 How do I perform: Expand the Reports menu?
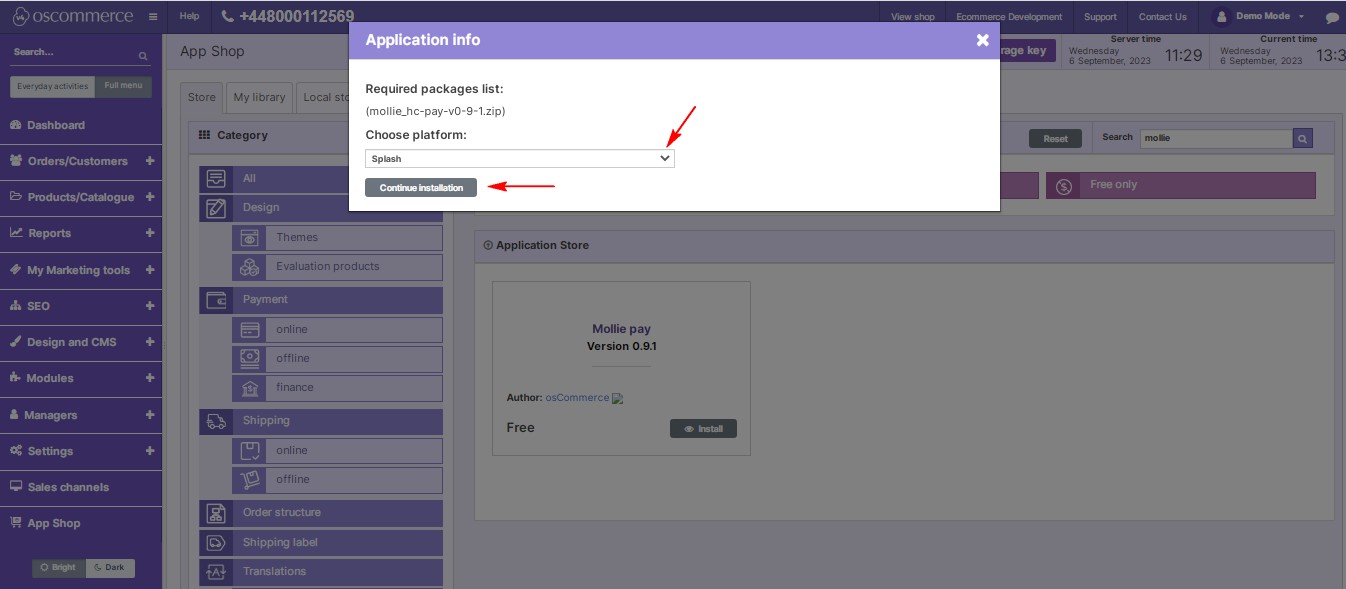pyautogui.click(x=150, y=233)
